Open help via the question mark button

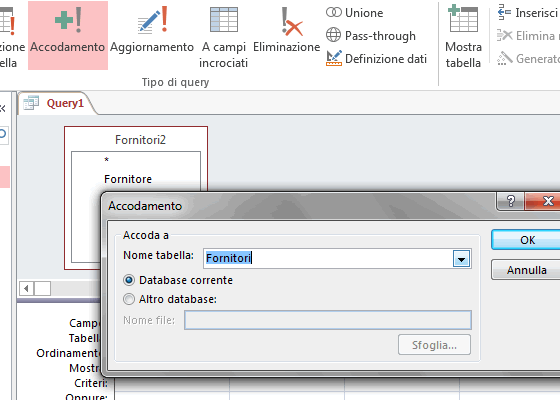click(511, 201)
